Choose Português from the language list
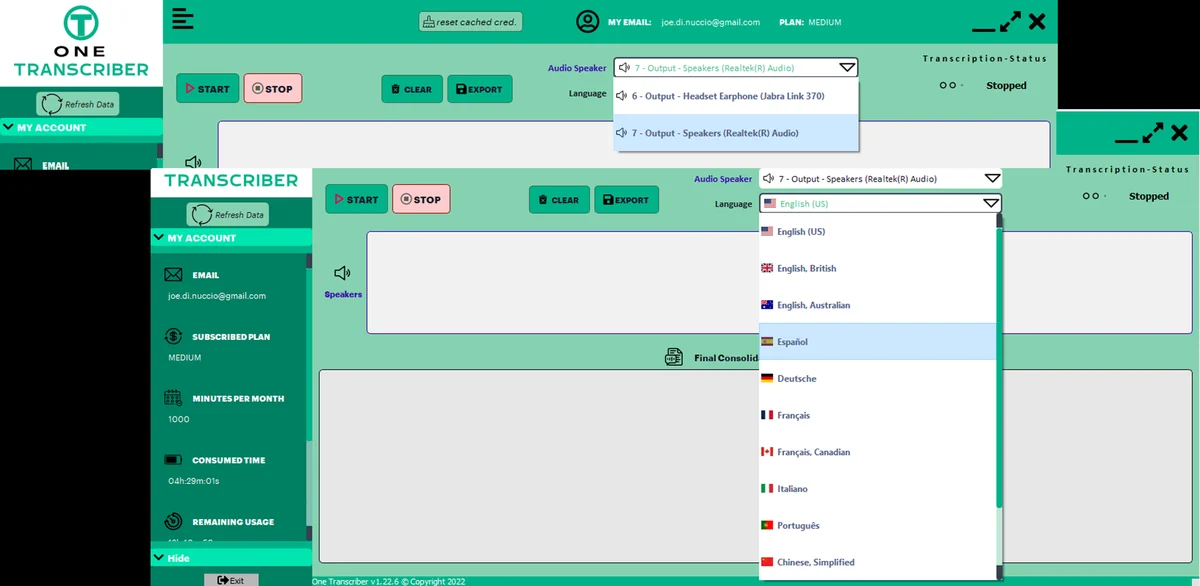Screen dimensions: 1200x586 tap(877, 525)
